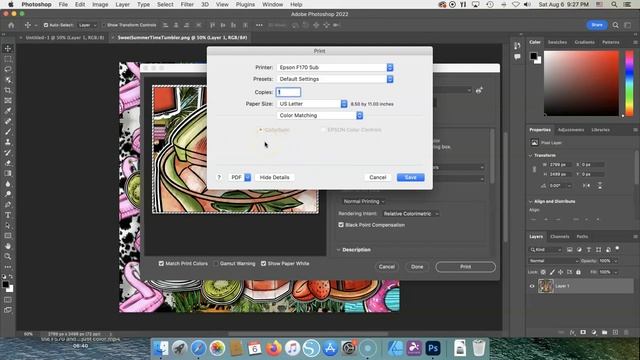Image resolution: width=640 pixels, height=360 pixels.
Task: Open the Trash in the Dock
Action: coord(479,348)
